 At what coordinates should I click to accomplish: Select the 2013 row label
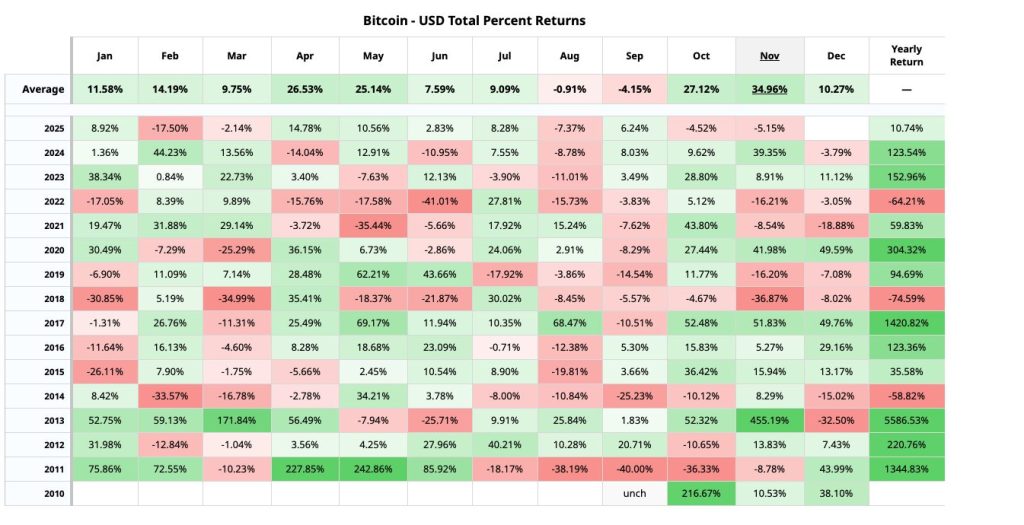(54, 421)
